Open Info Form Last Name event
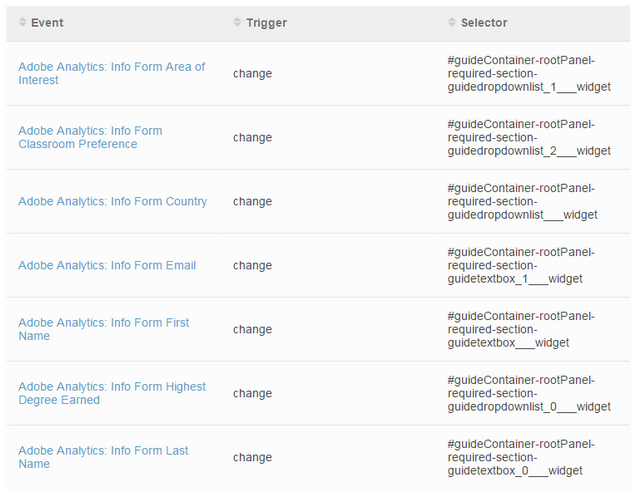This screenshot has width=639, height=493. click(x=103, y=457)
